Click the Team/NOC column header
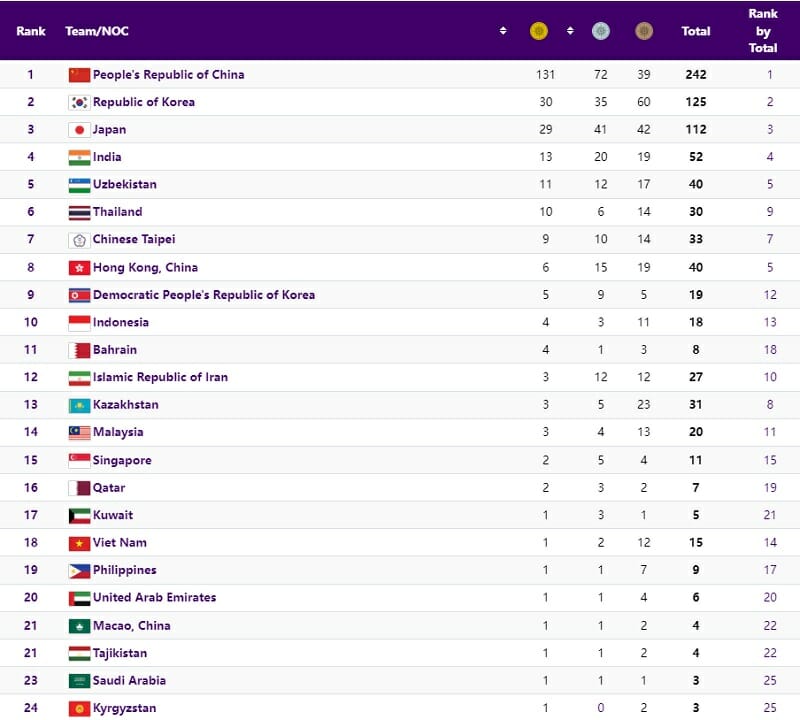The image size is (800, 720). [97, 31]
